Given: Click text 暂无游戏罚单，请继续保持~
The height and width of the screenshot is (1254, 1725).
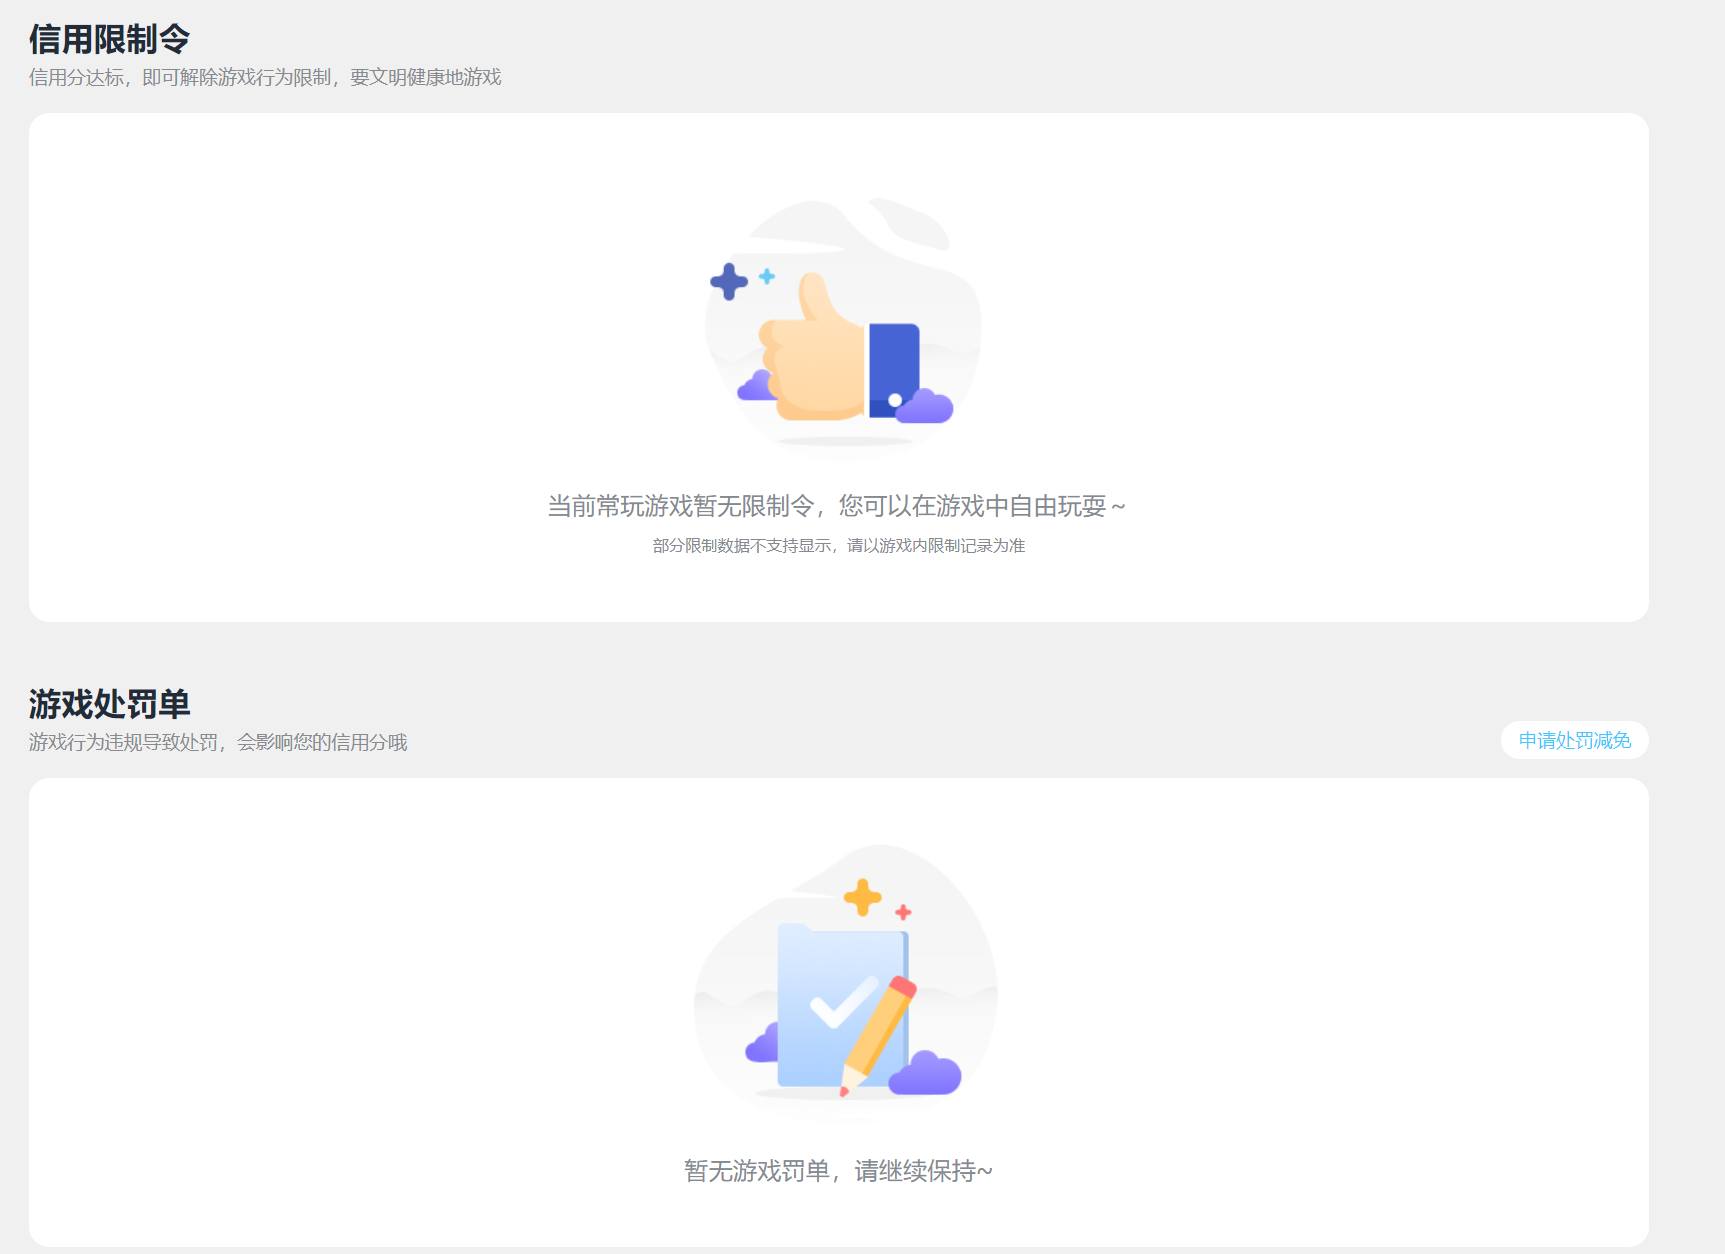Looking at the screenshot, I should 838,1171.
